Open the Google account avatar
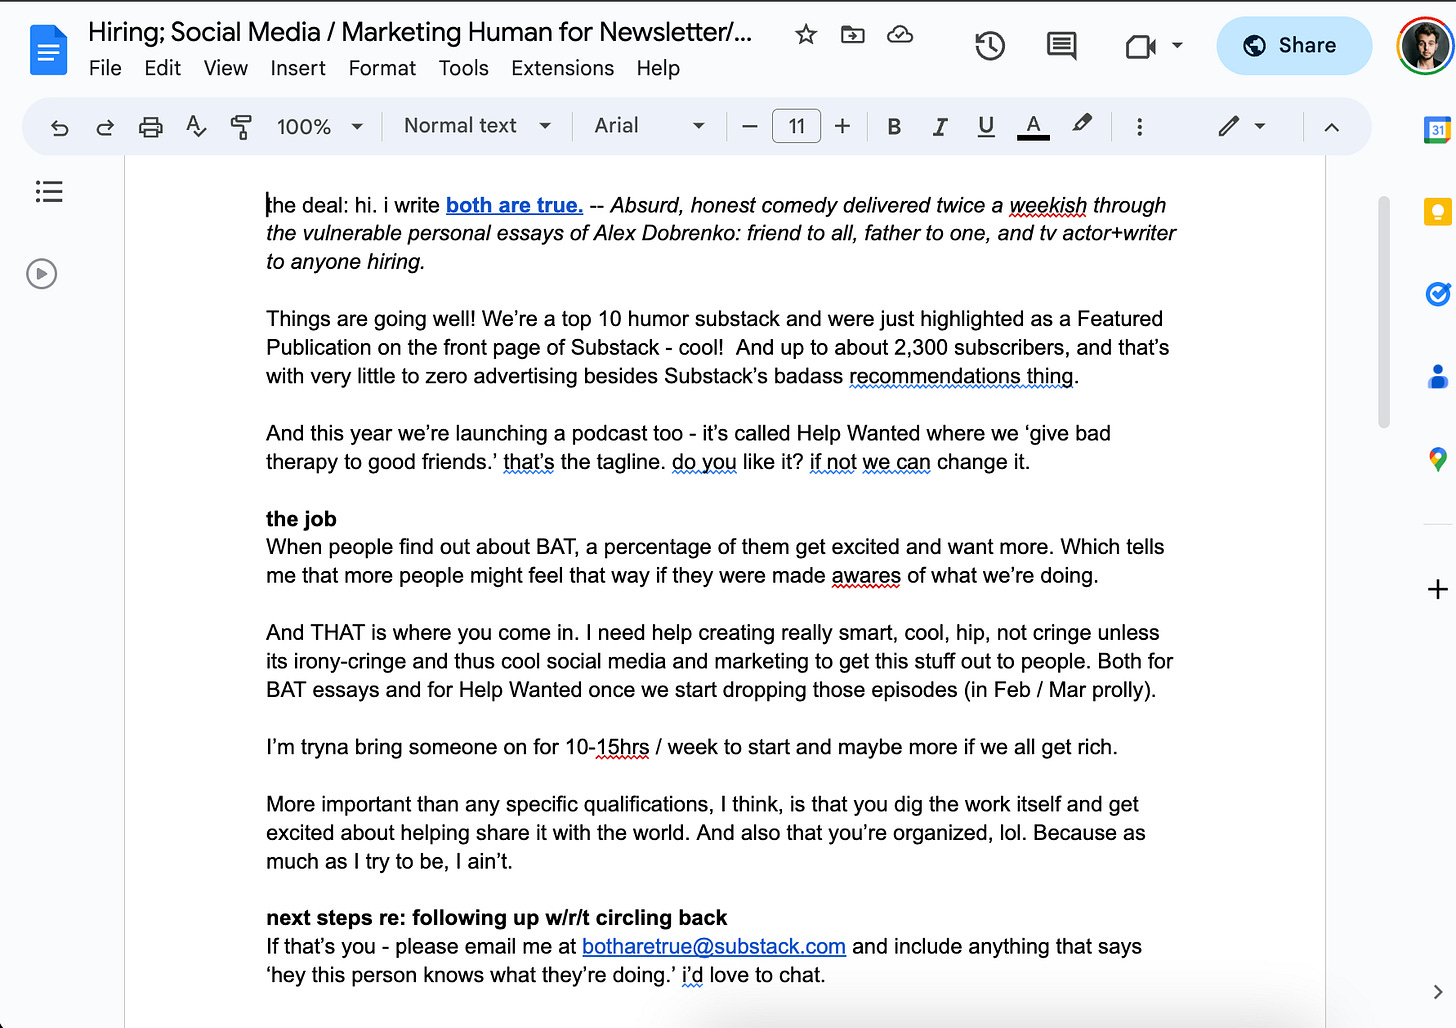The width and height of the screenshot is (1456, 1028). tap(1425, 46)
